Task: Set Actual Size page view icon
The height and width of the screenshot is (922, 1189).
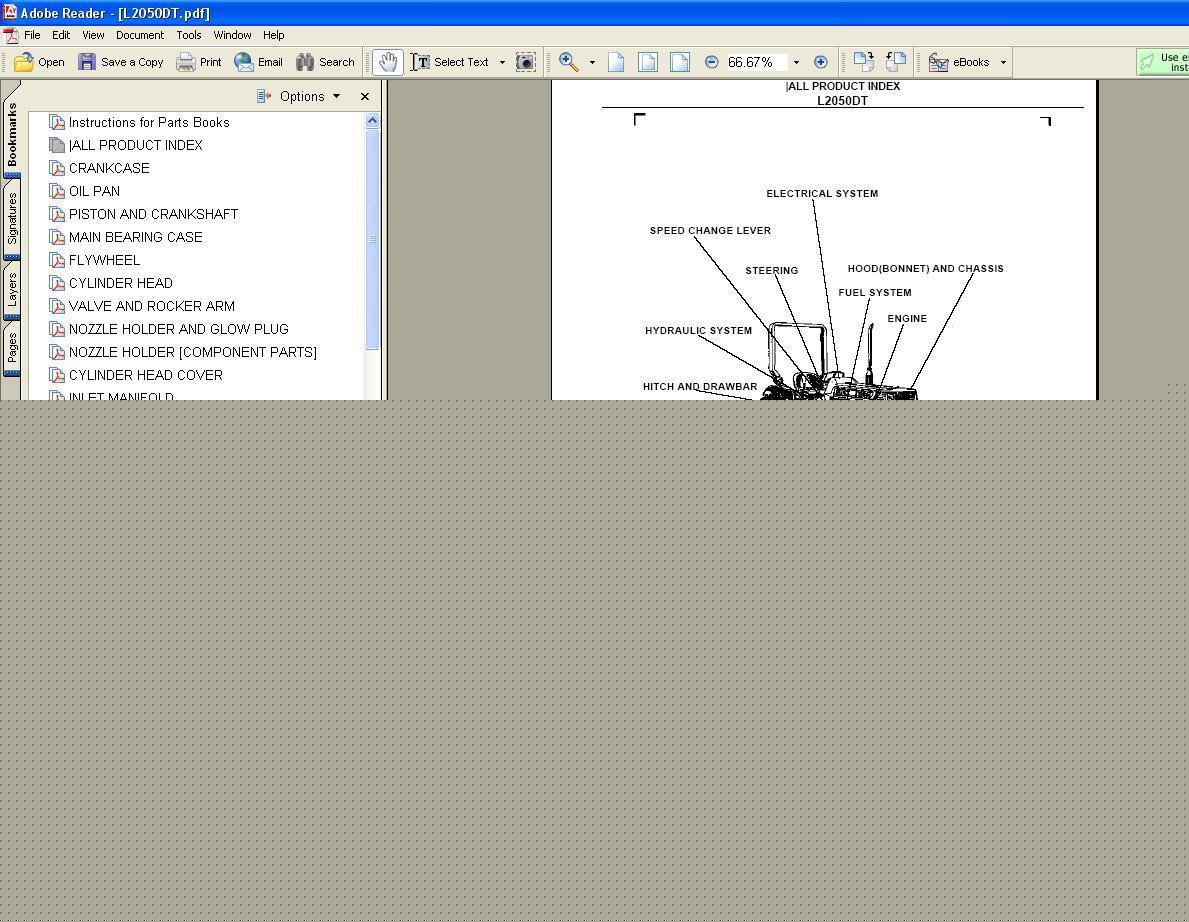Action: 616,62
